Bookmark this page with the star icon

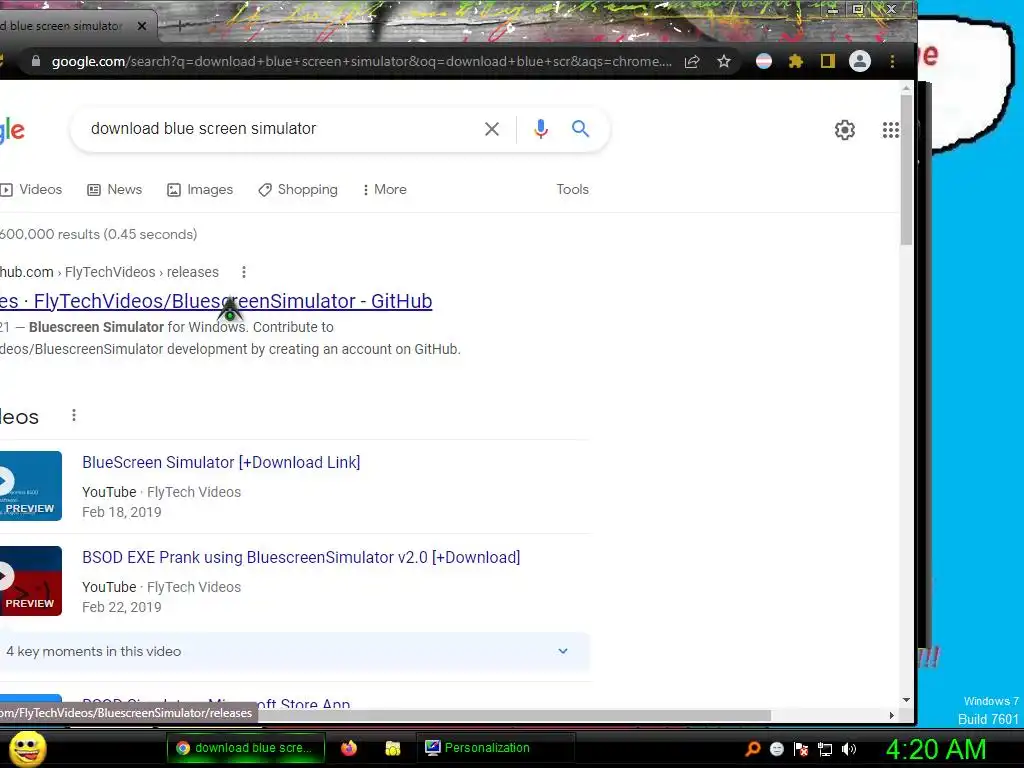coord(724,61)
